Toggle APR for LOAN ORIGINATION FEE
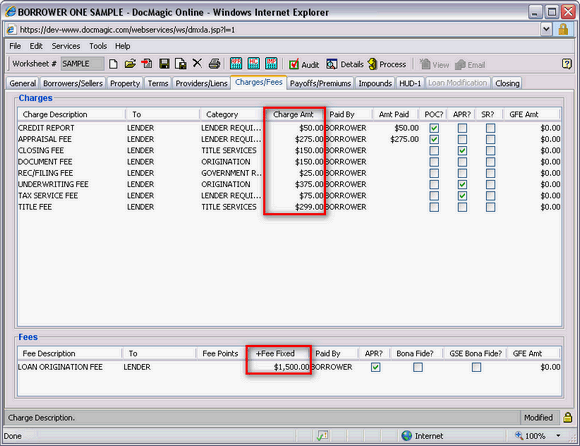Image resolution: width=580 pixels, height=446 pixels. click(x=376, y=367)
